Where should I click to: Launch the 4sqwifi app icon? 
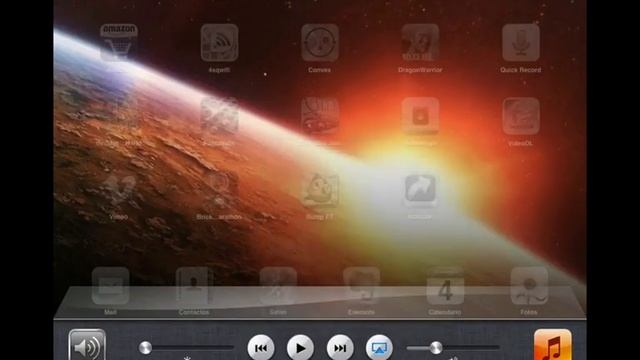tap(220, 42)
